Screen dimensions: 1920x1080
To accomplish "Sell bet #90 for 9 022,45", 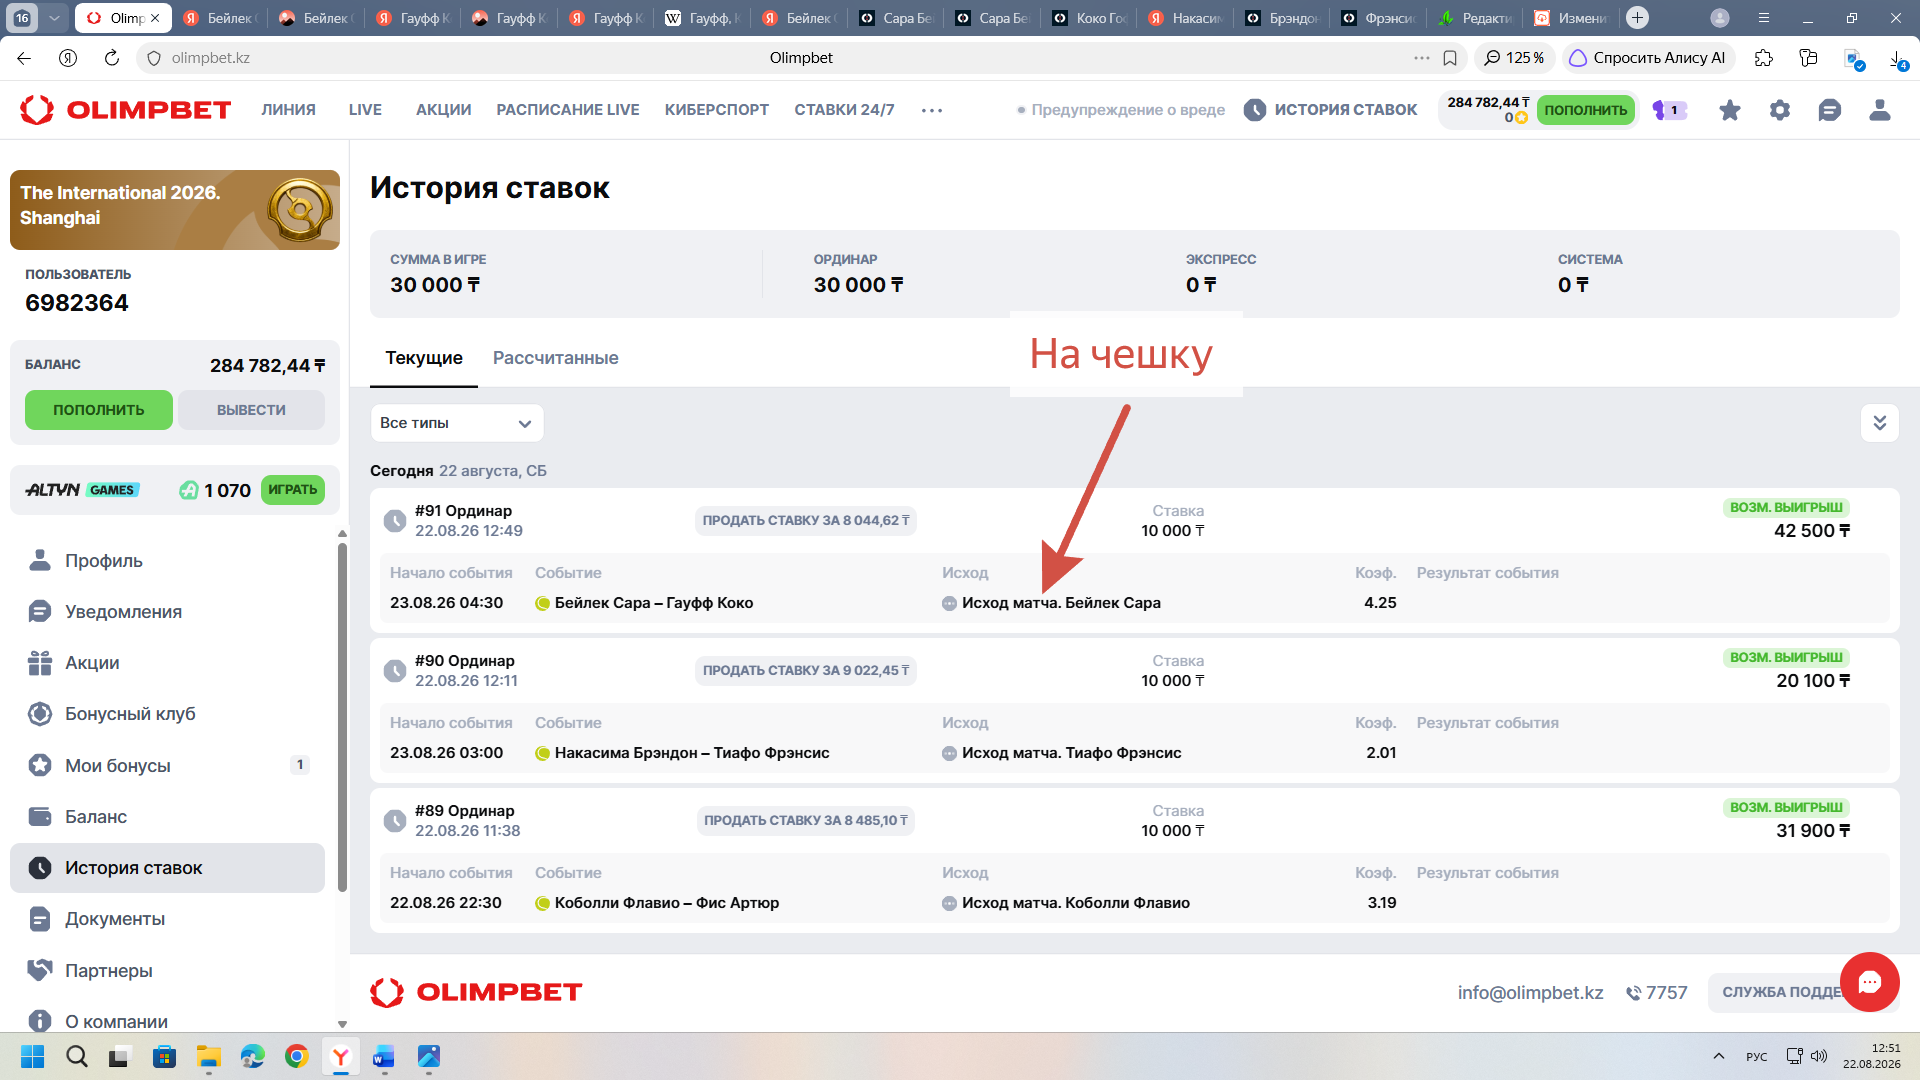I will point(806,671).
